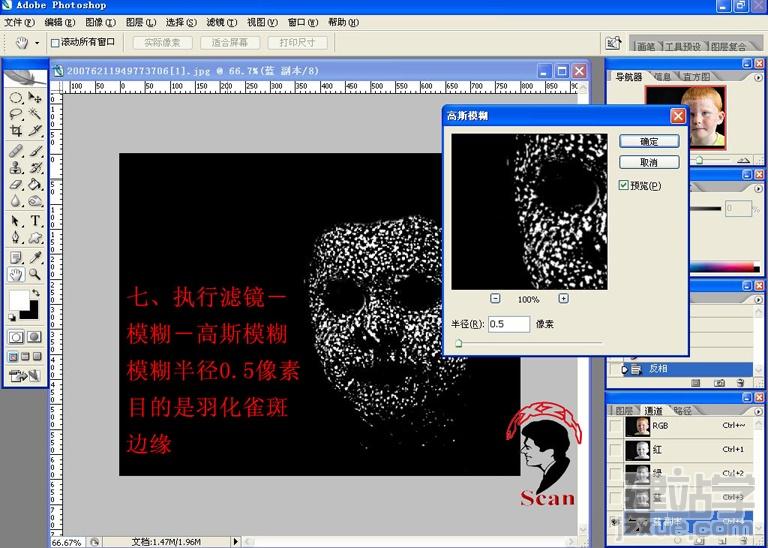The height and width of the screenshot is (548, 768).
Task: Toggle 预览 checkbox in Gaussian Blur dialog
Action: click(624, 185)
